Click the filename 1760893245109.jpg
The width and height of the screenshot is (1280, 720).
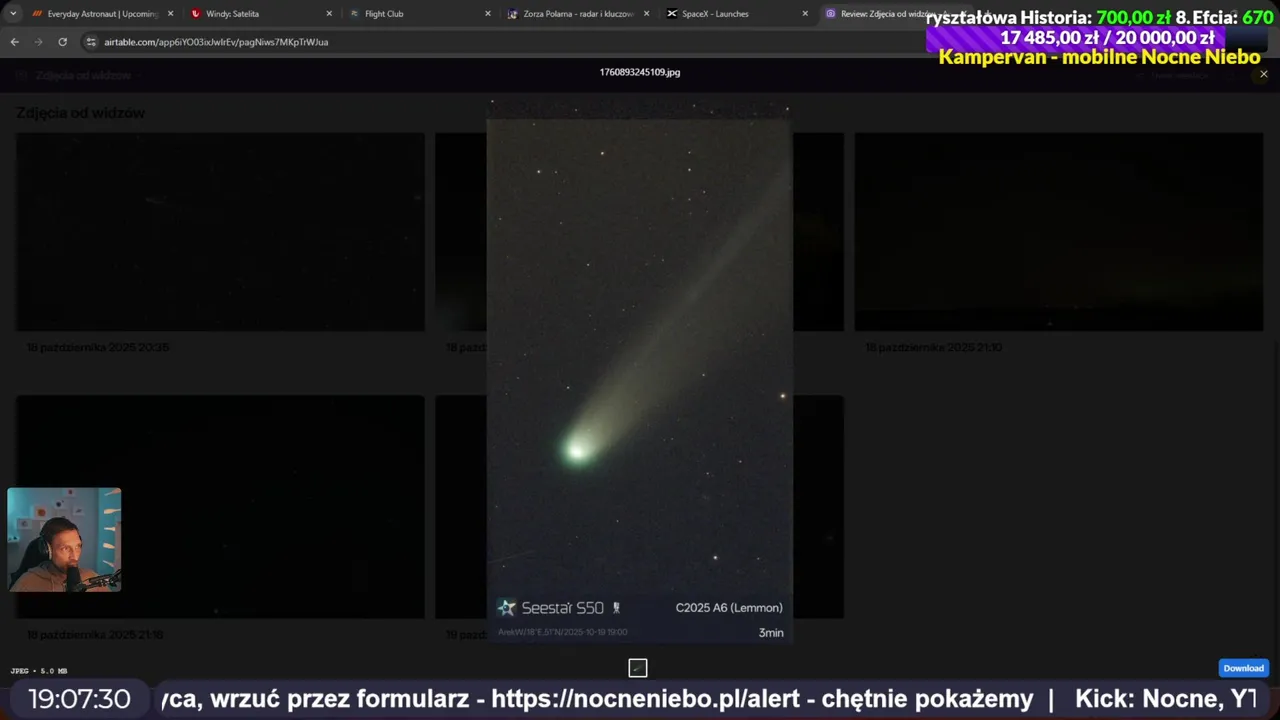pyautogui.click(x=640, y=72)
